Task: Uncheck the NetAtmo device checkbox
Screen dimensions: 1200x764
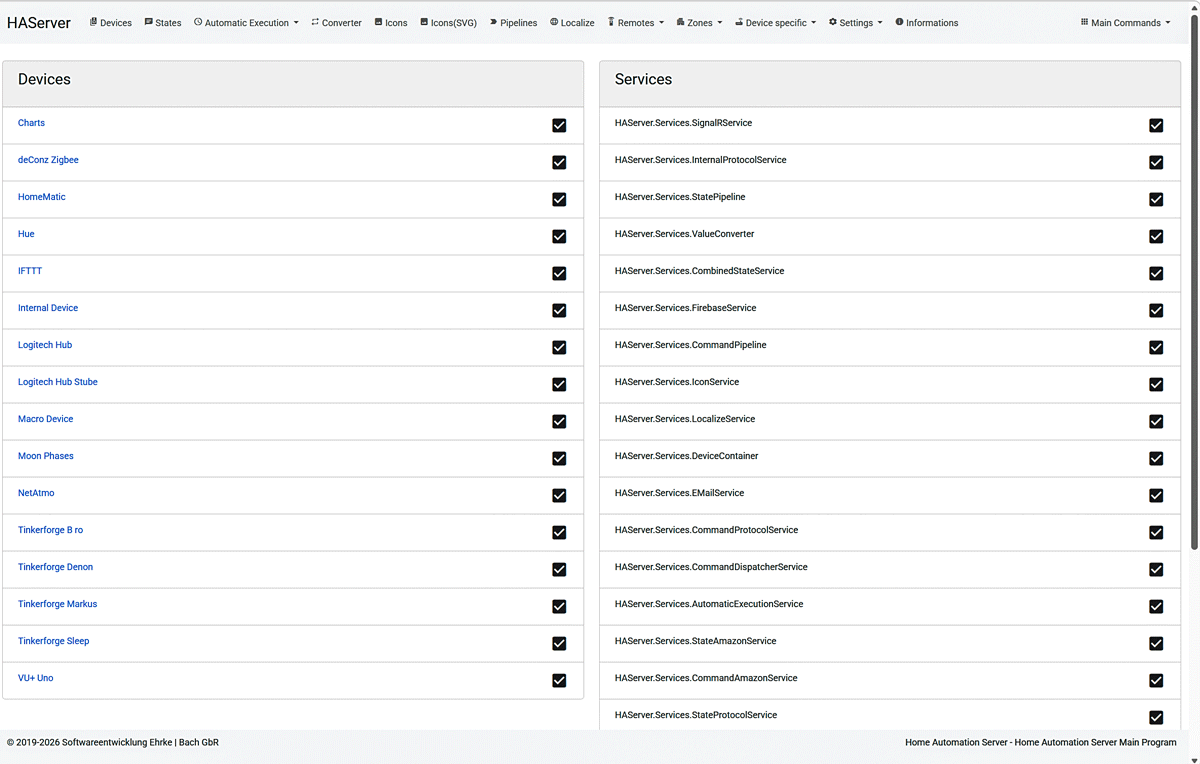Action: pos(559,495)
